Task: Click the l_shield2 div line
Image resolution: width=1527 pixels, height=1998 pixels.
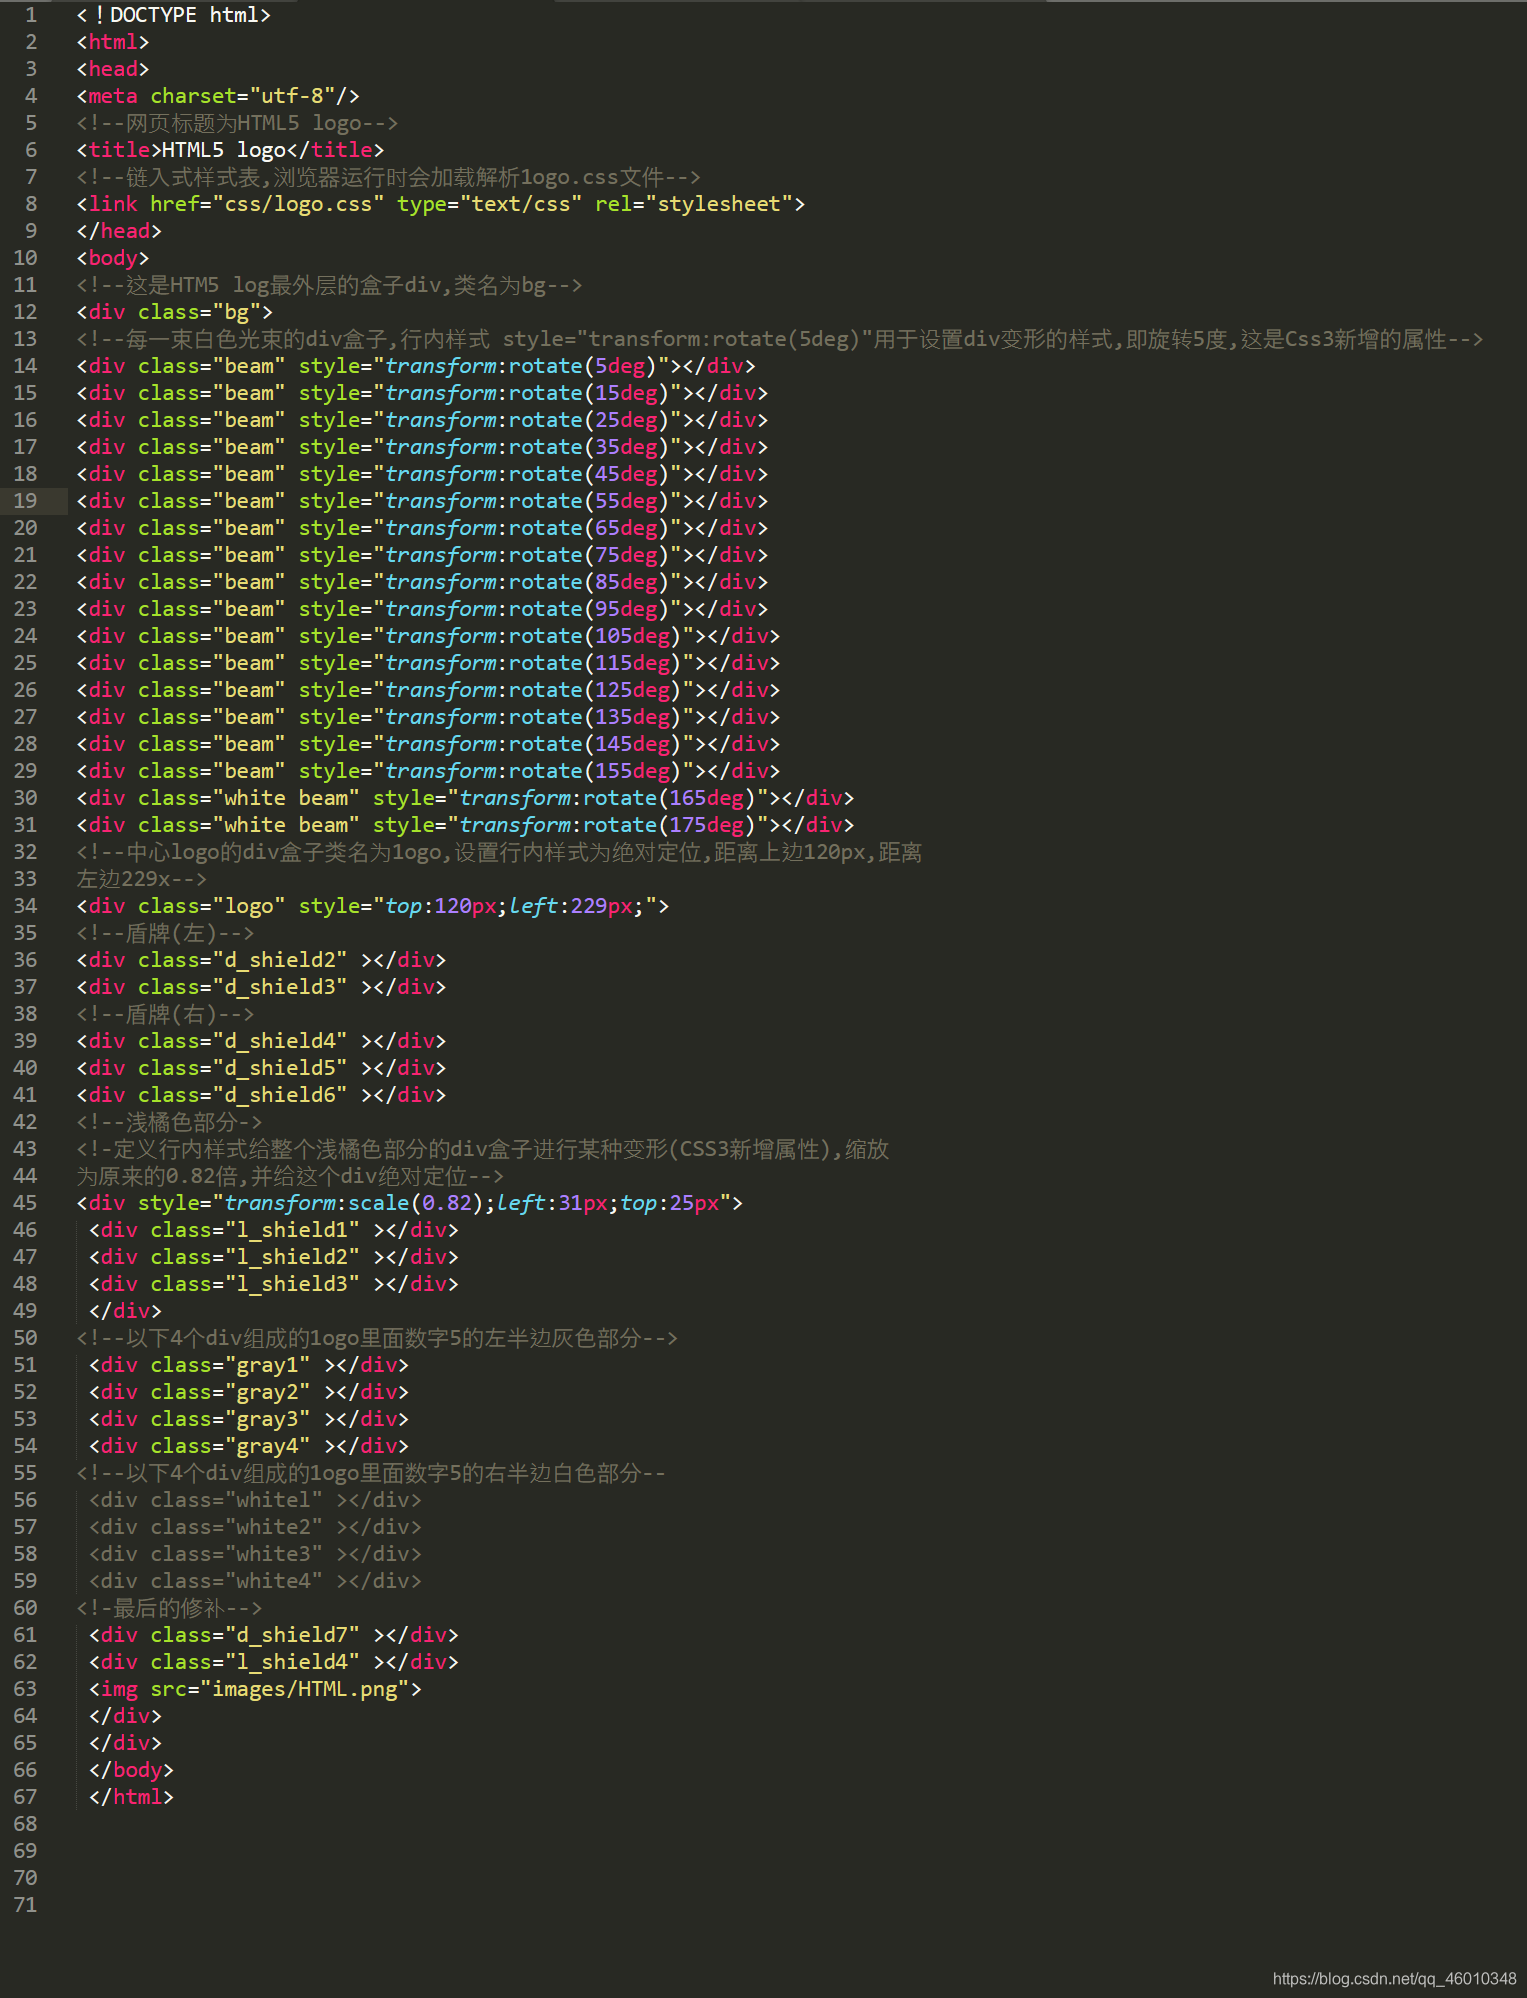Action: click(x=273, y=1257)
